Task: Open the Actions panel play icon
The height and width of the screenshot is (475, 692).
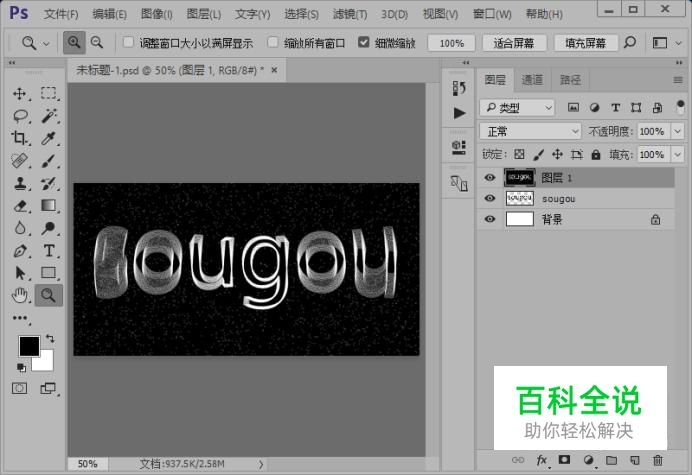Action: [459, 113]
